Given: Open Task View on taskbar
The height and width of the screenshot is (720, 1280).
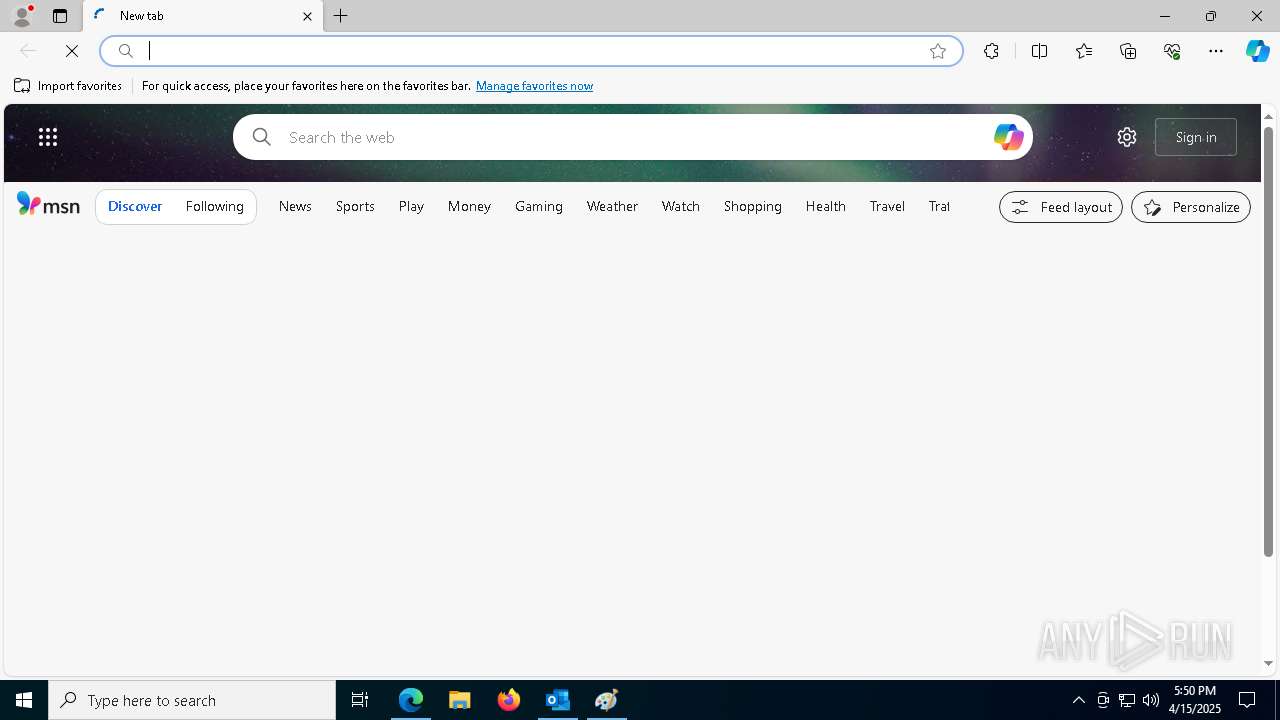Looking at the screenshot, I should pyautogui.click(x=360, y=700).
